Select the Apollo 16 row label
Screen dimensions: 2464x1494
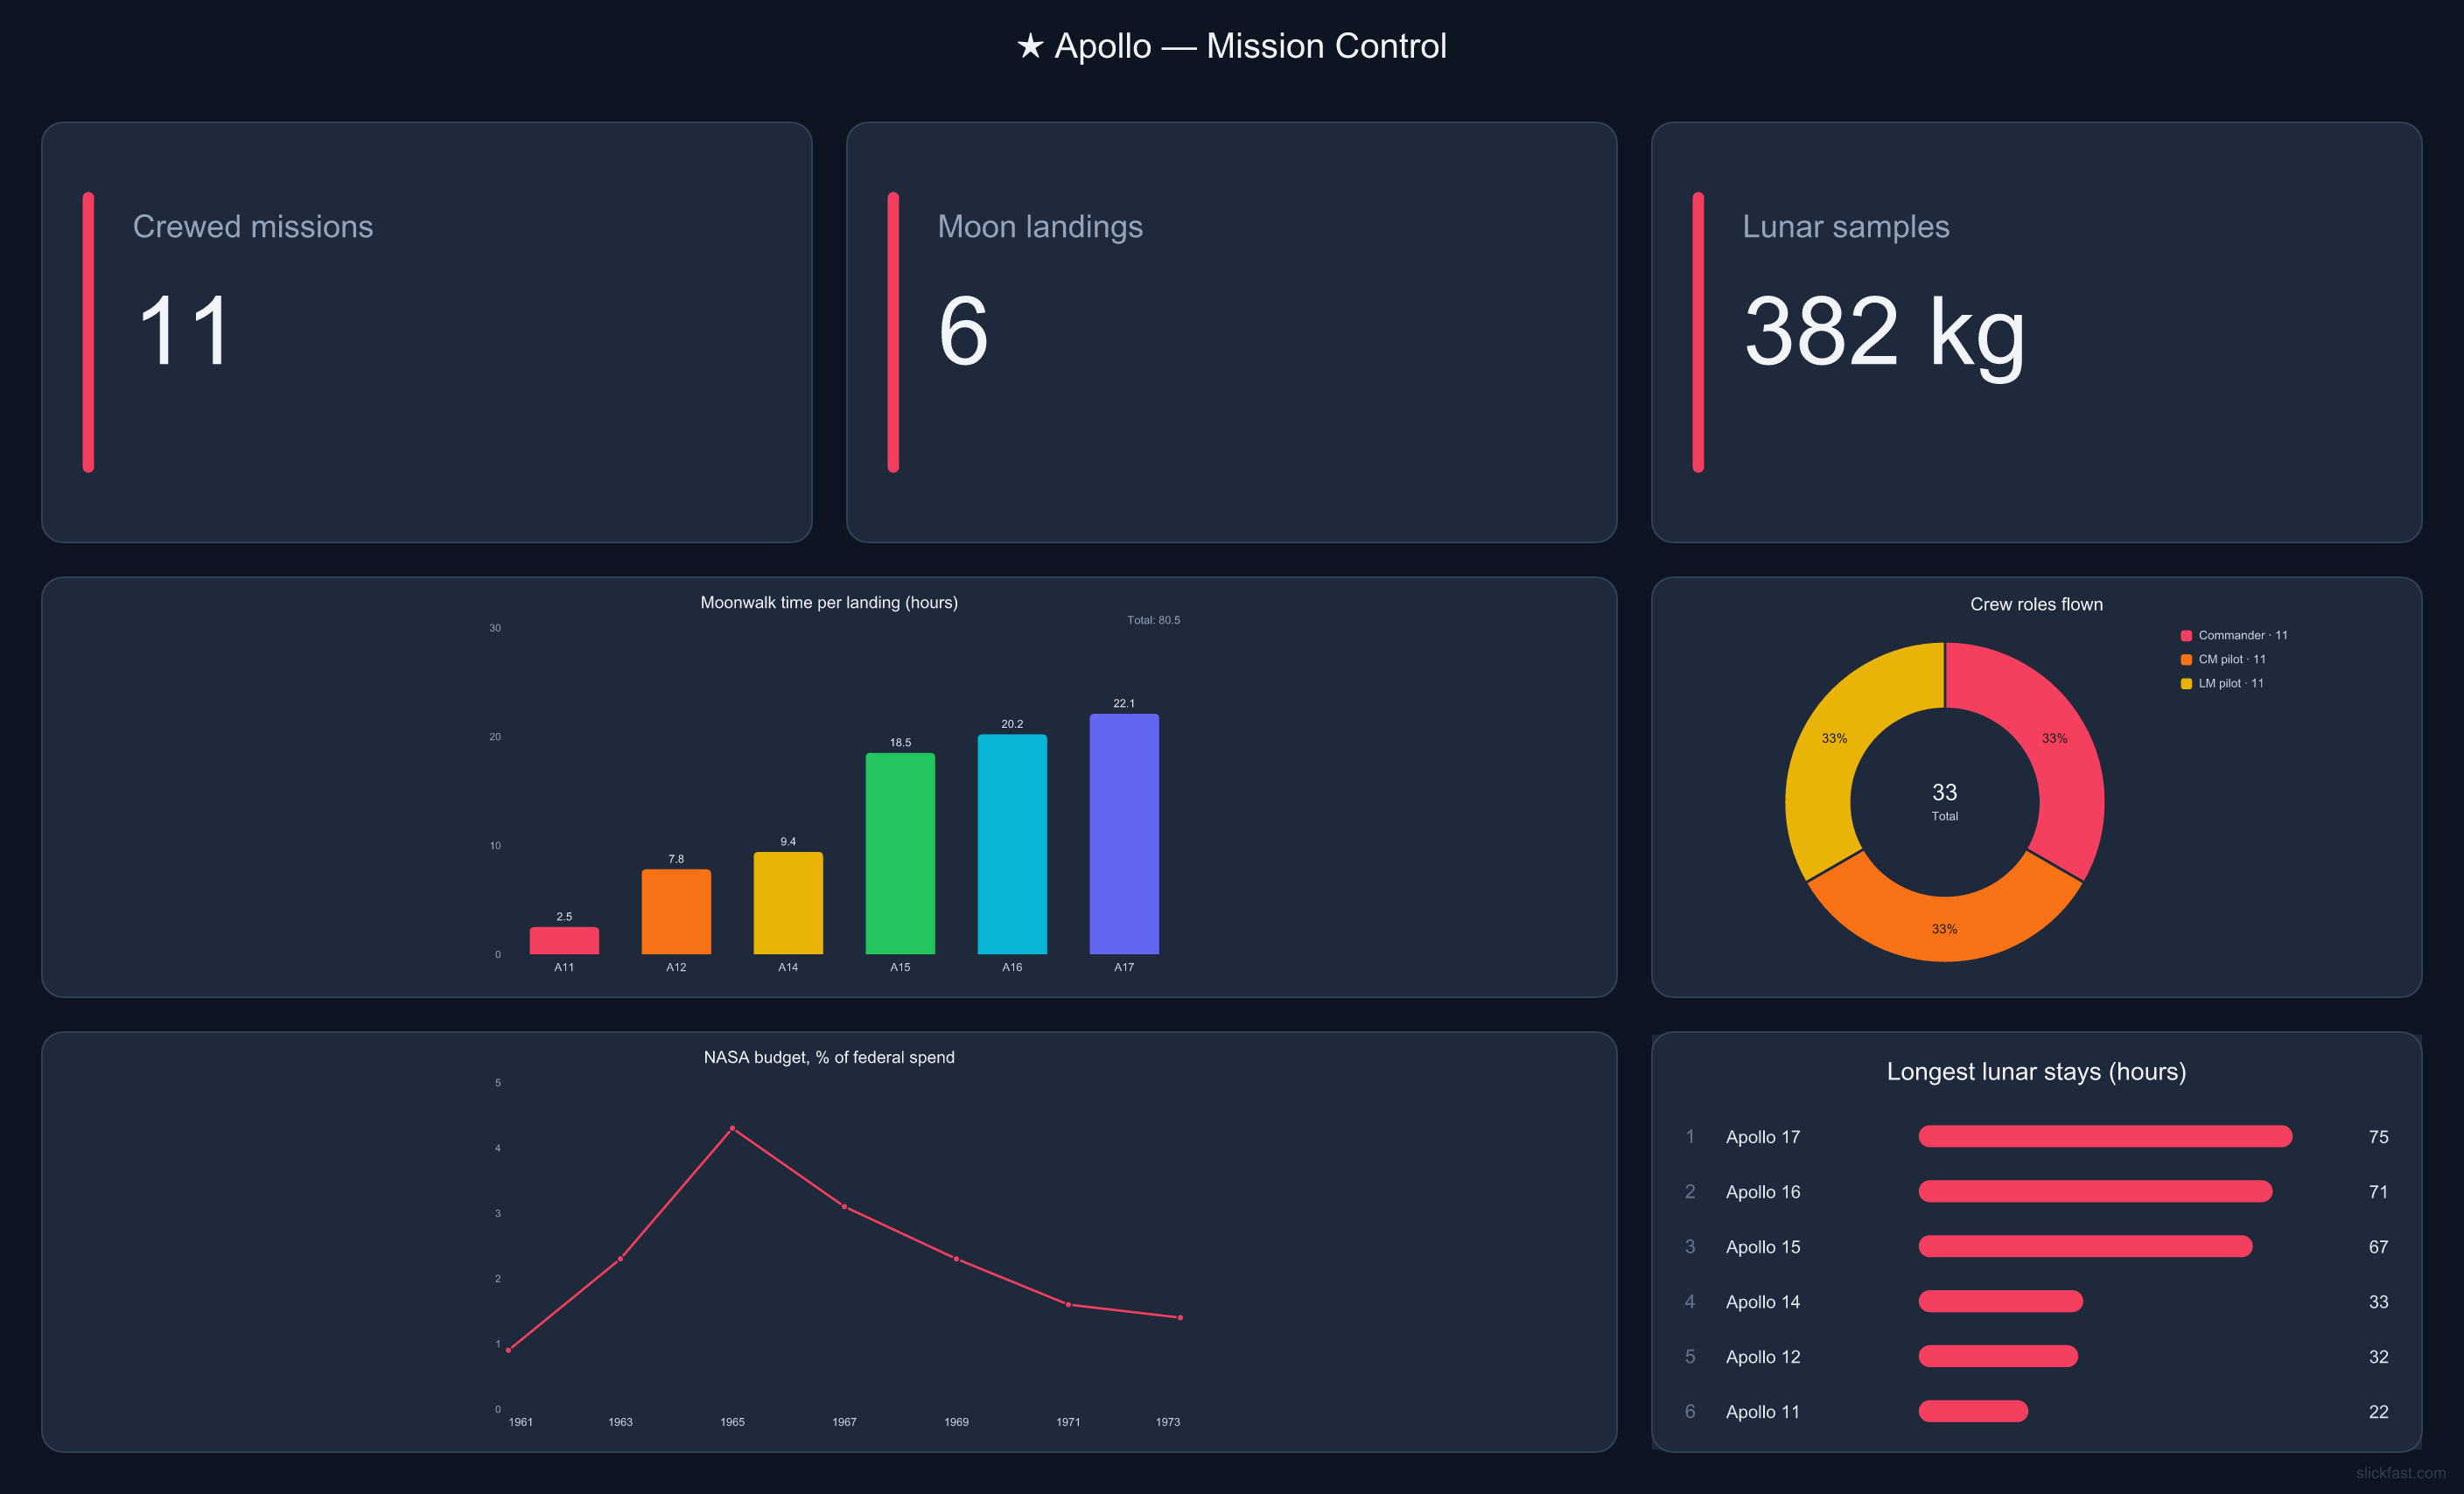[x=1762, y=1192]
